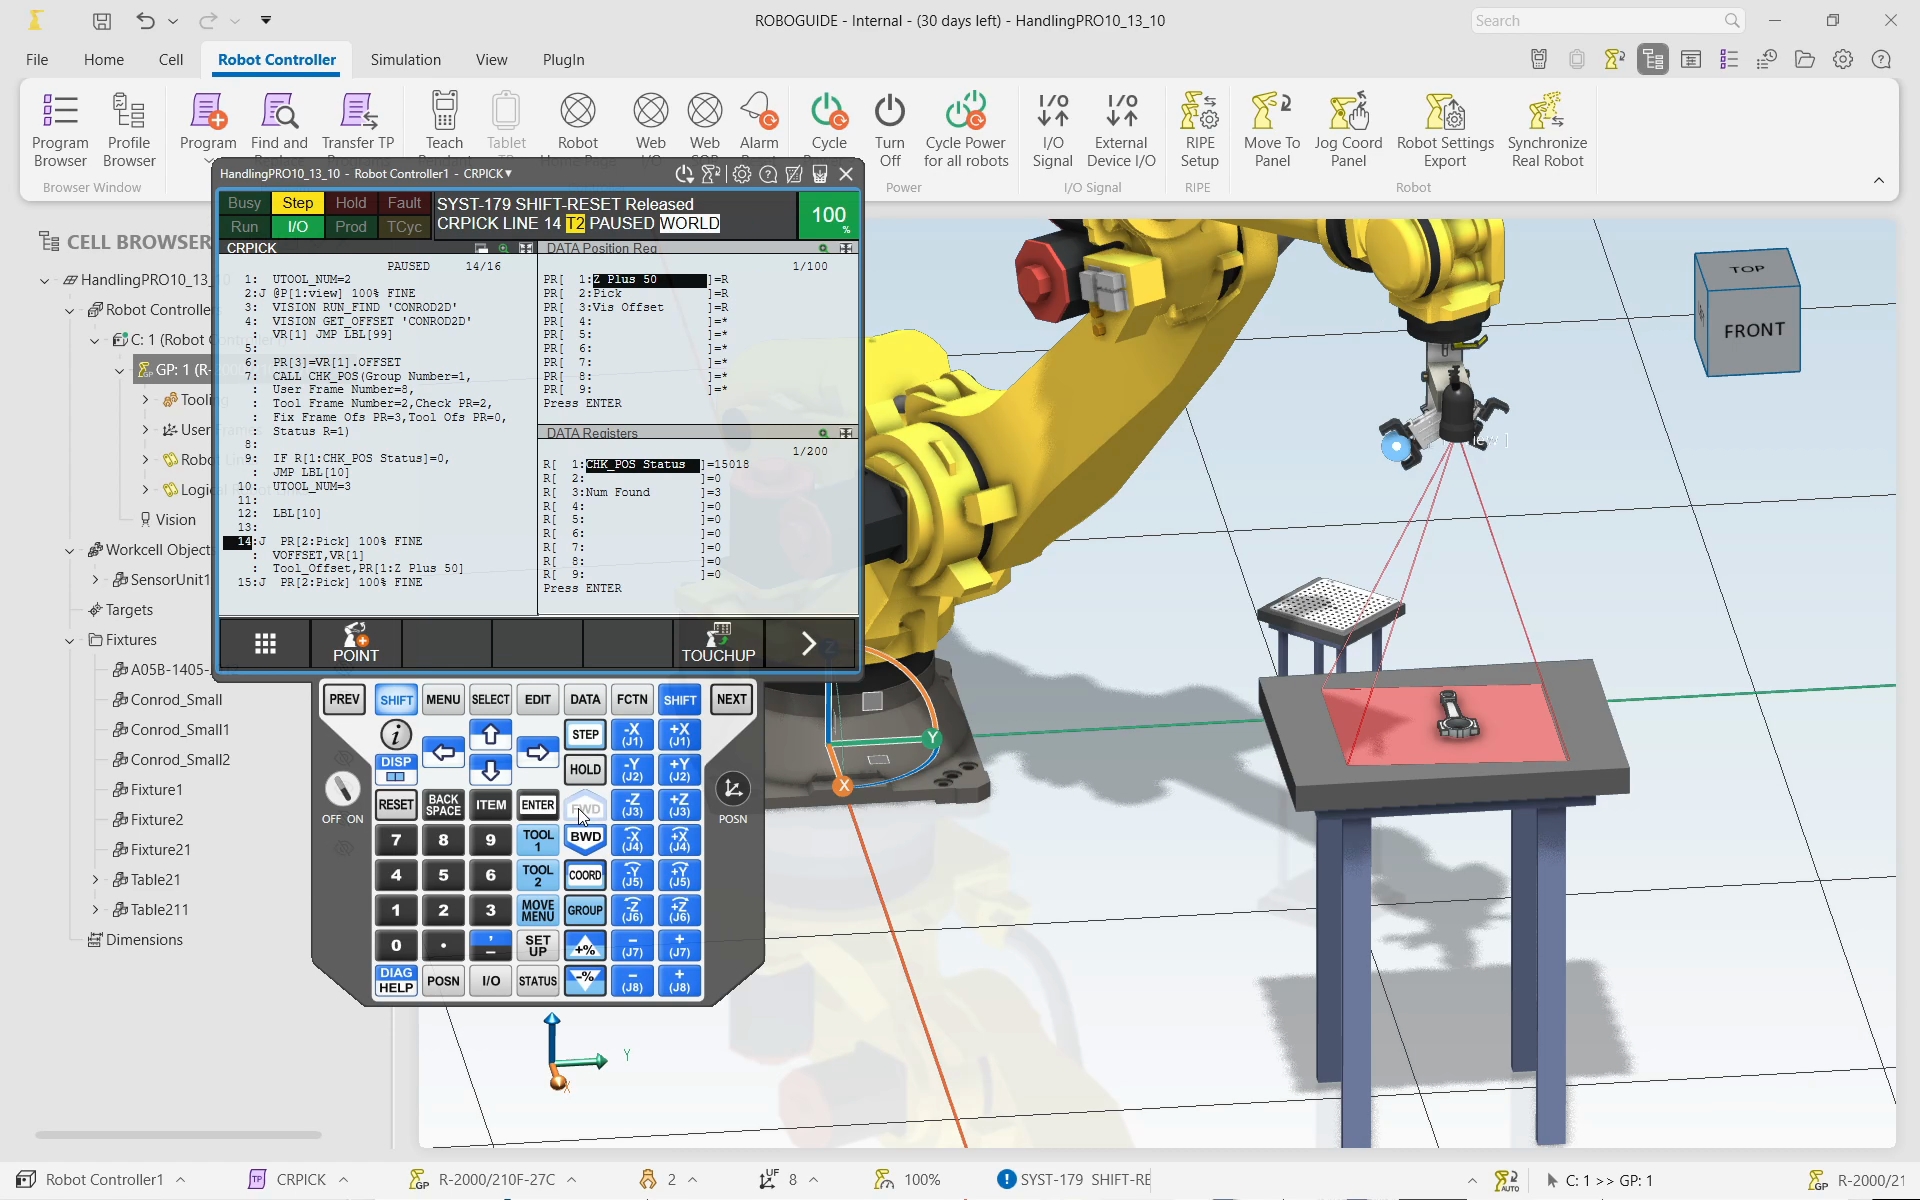Viewport: 1920px width, 1200px height.
Task: Open the pendant grid menu icon
Action: click(265, 644)
